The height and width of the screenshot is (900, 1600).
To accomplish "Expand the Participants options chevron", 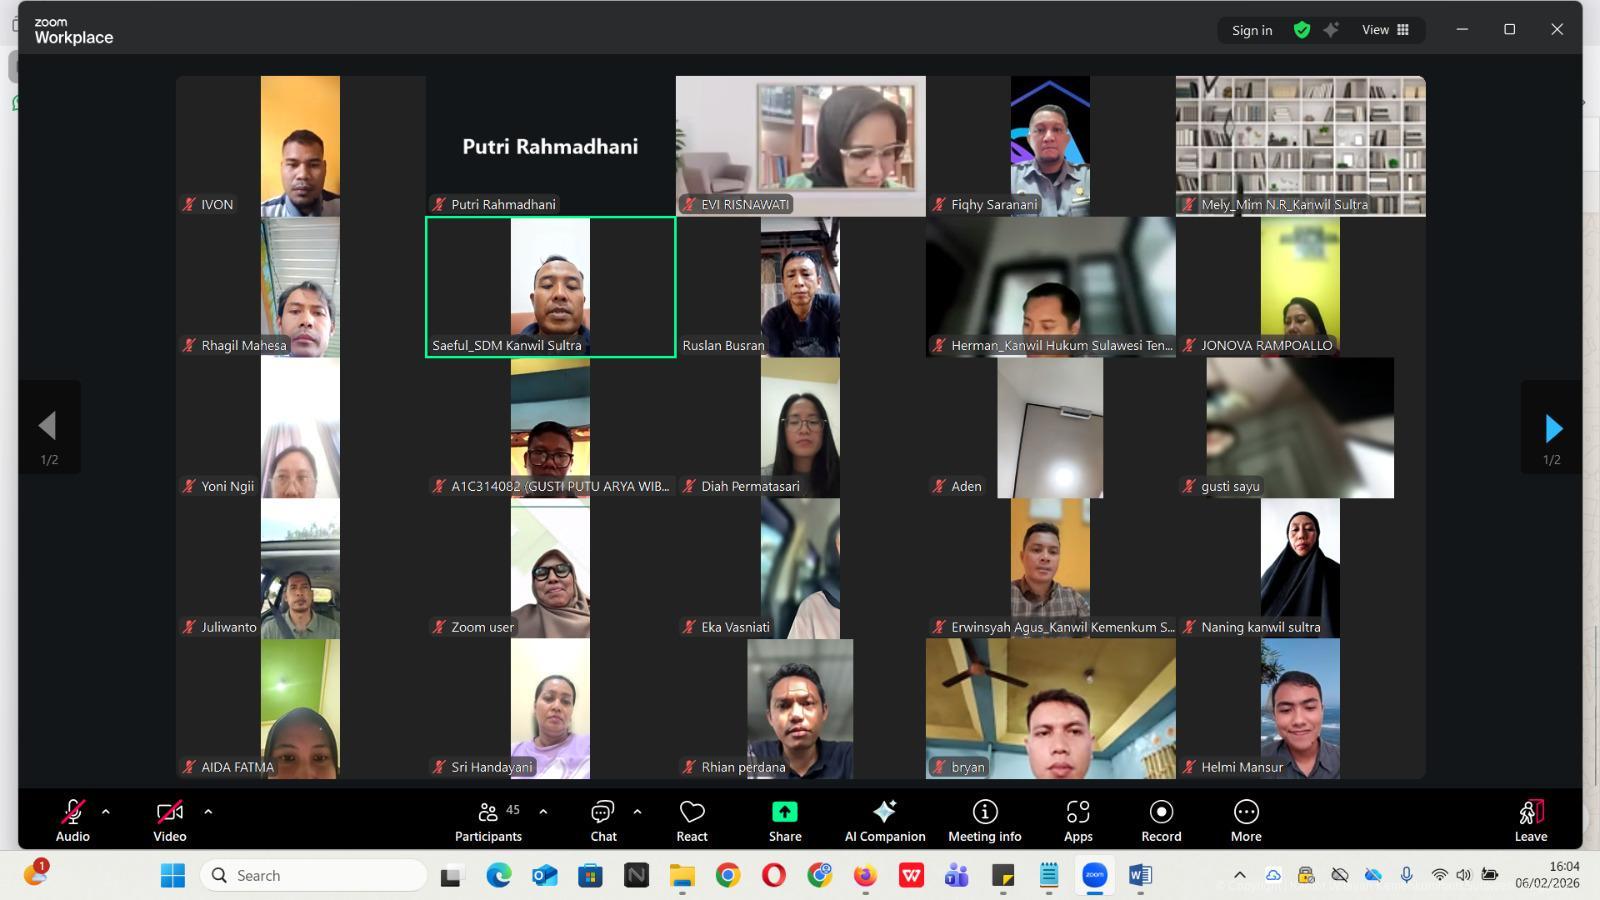I will tap(543, 812).
